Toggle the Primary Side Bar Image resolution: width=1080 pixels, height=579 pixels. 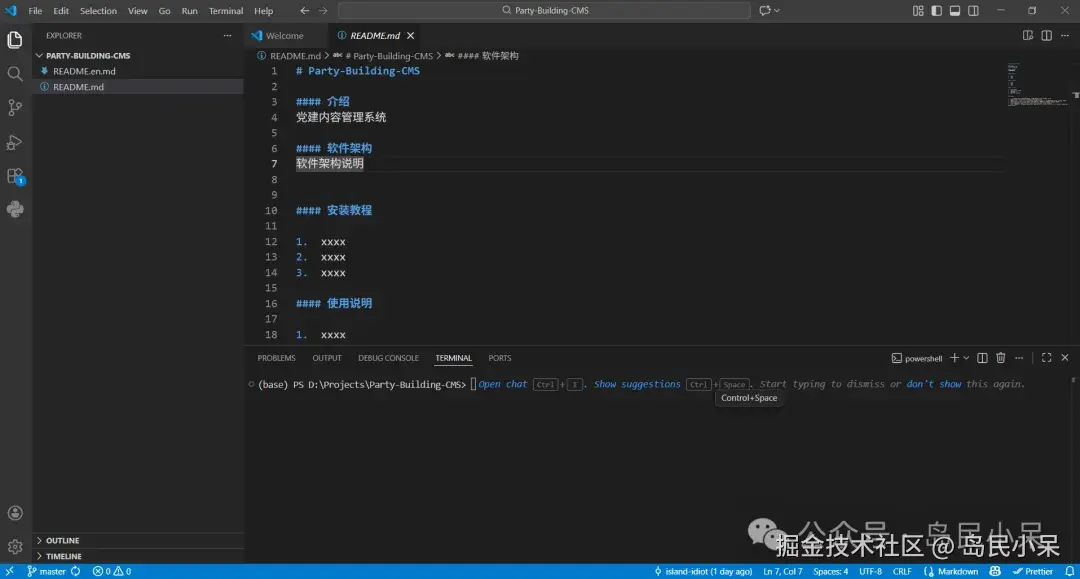click(937, 10)
